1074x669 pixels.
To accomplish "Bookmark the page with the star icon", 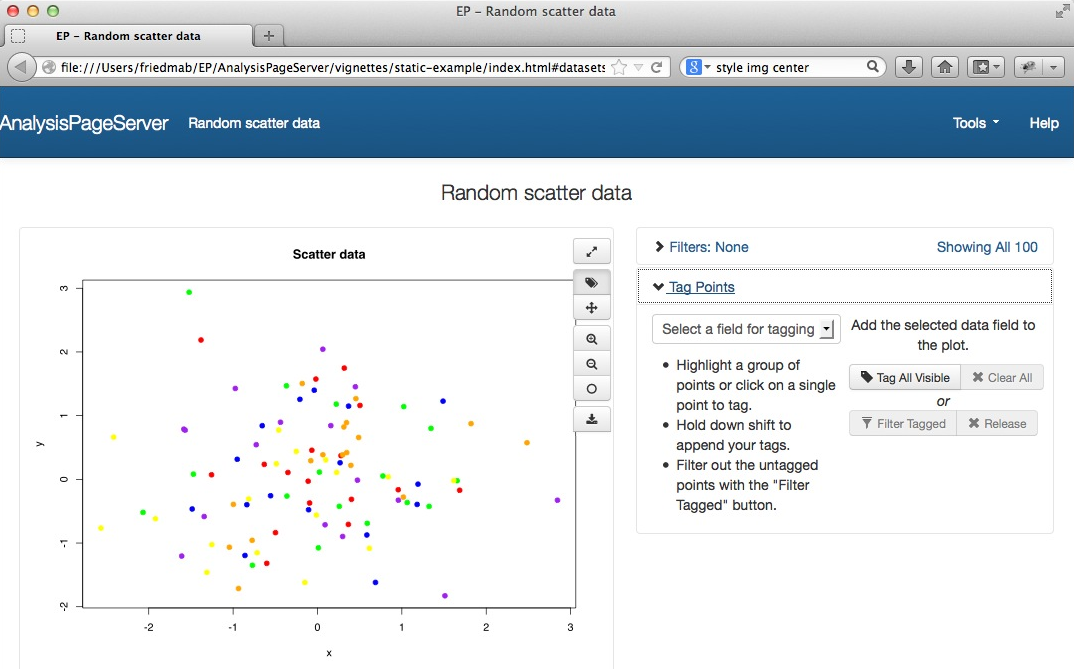I will coord(620,67).
